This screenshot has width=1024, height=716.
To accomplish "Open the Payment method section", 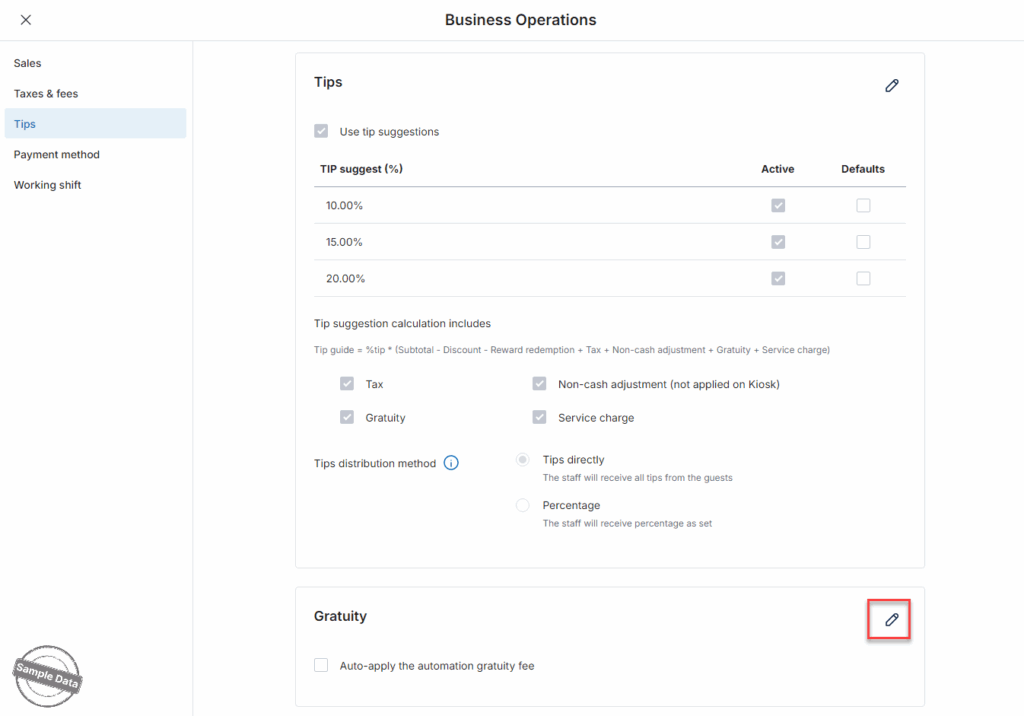I will 57,155.
